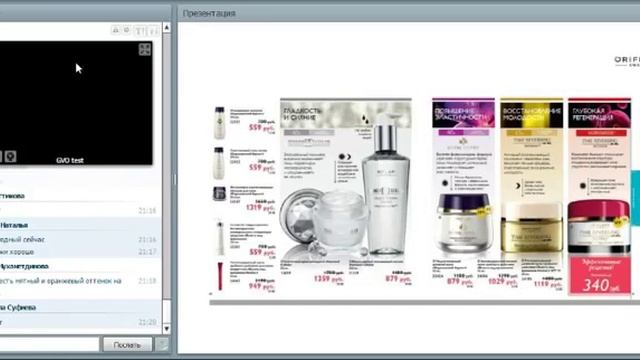Expand the webcam video to full screen
Image resolution: width=640 pixels, height=360 pixels.
[x=144, y=49]
